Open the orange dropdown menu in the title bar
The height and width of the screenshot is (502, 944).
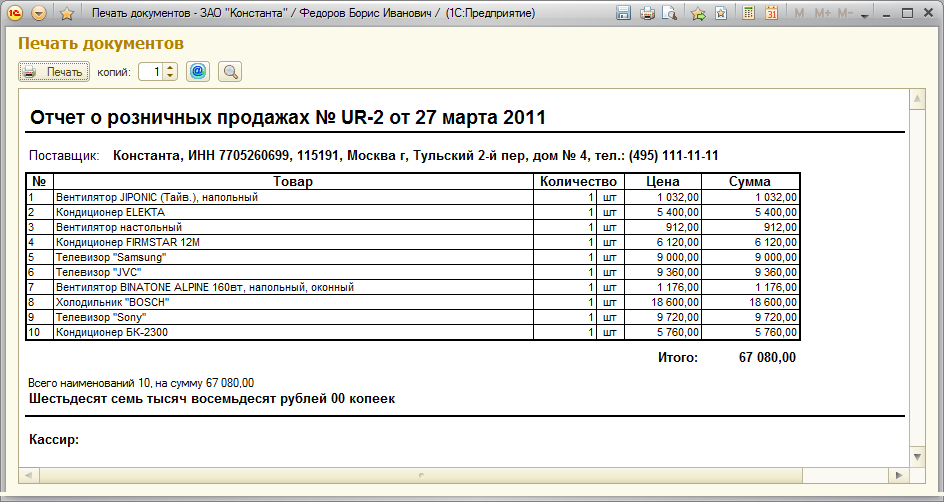39,13
